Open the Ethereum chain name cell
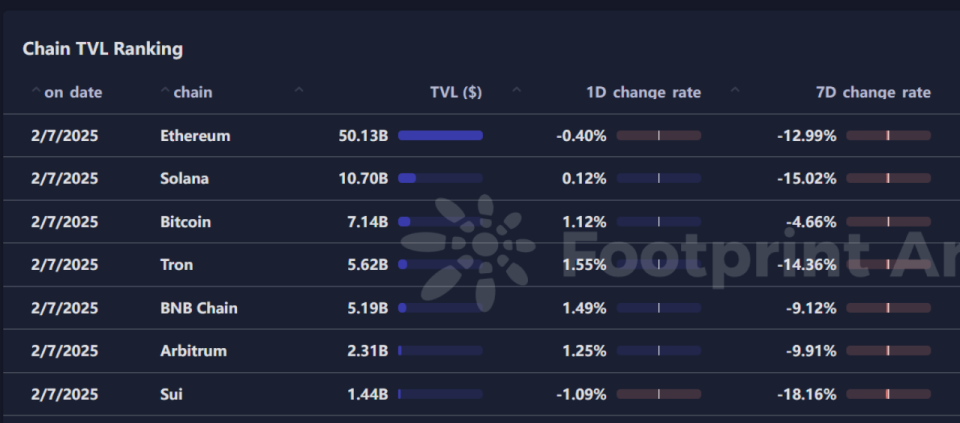The image size is (960, 423). click(195, 135)
